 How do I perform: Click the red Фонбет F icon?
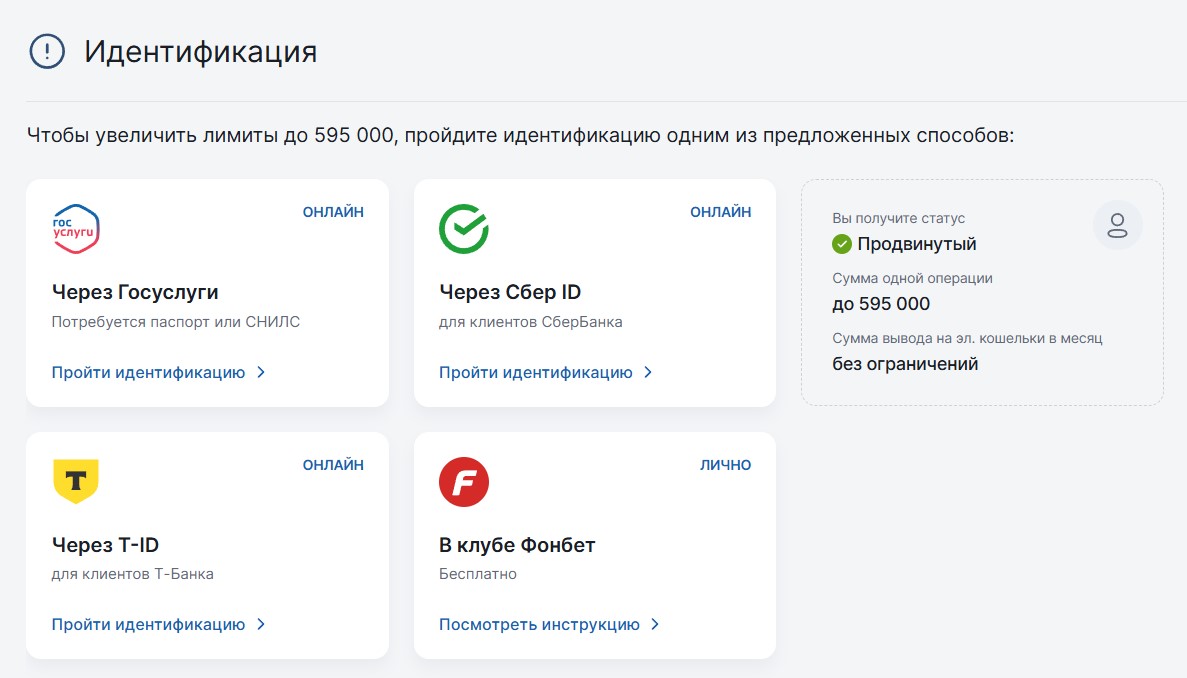coord(462,481)
